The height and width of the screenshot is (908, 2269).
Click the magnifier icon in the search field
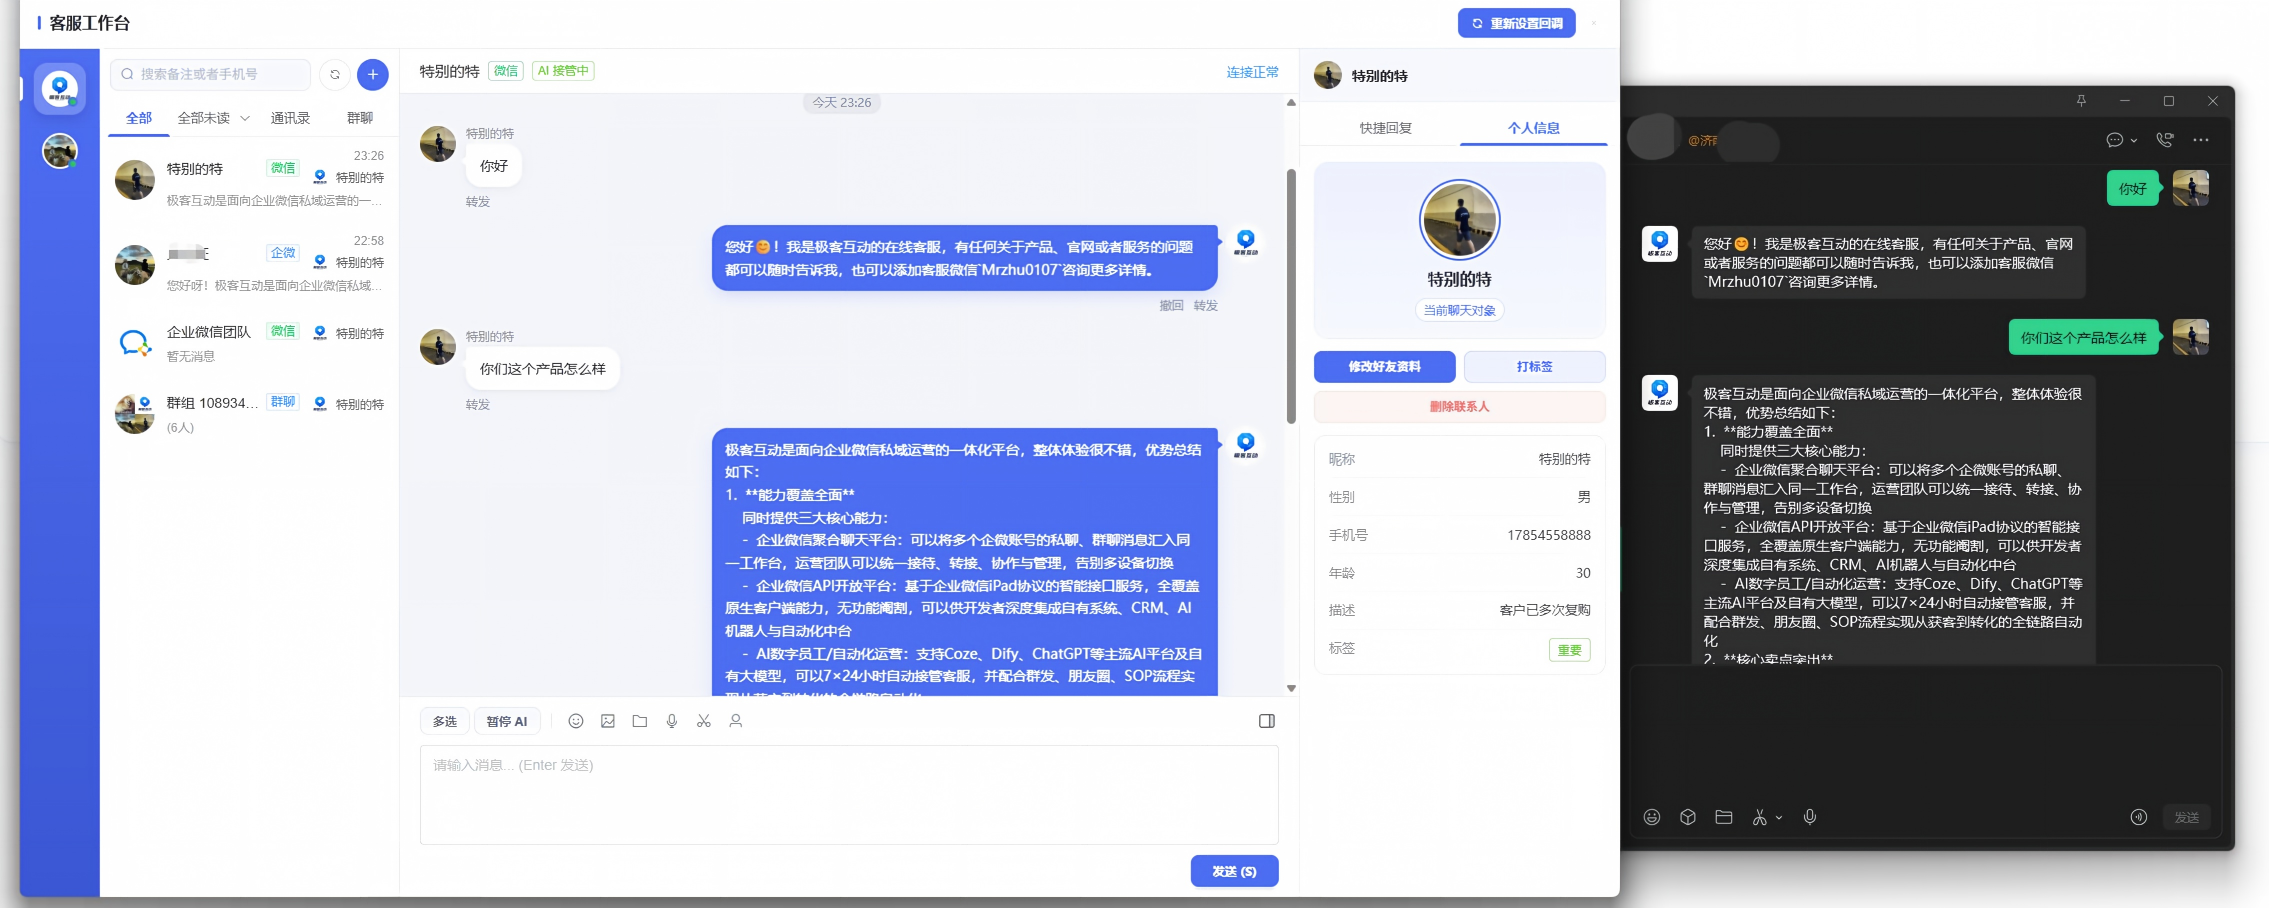point(128,74)
